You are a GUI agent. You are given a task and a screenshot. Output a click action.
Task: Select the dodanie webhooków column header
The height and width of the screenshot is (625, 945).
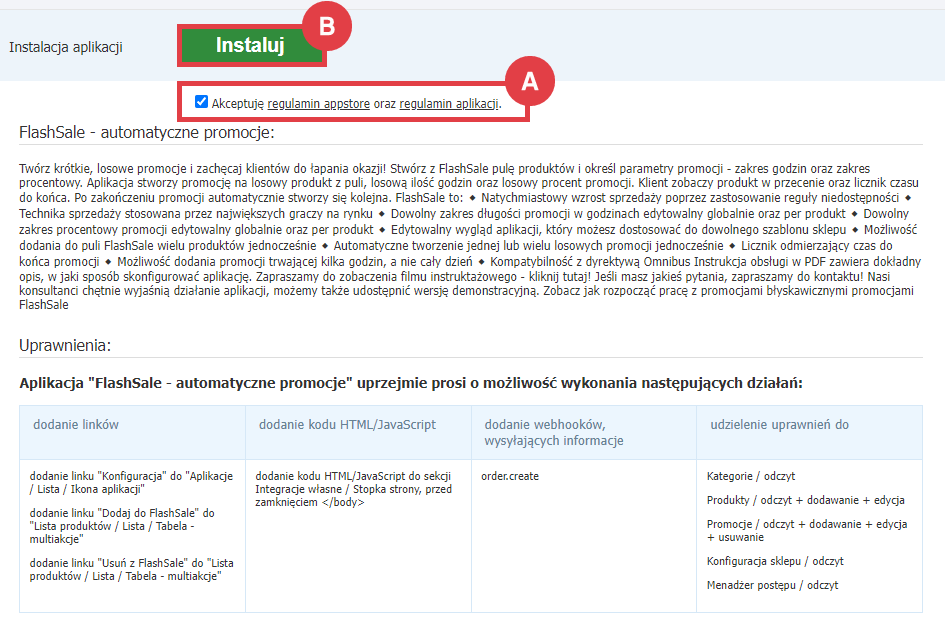click(x=554, y=433)
